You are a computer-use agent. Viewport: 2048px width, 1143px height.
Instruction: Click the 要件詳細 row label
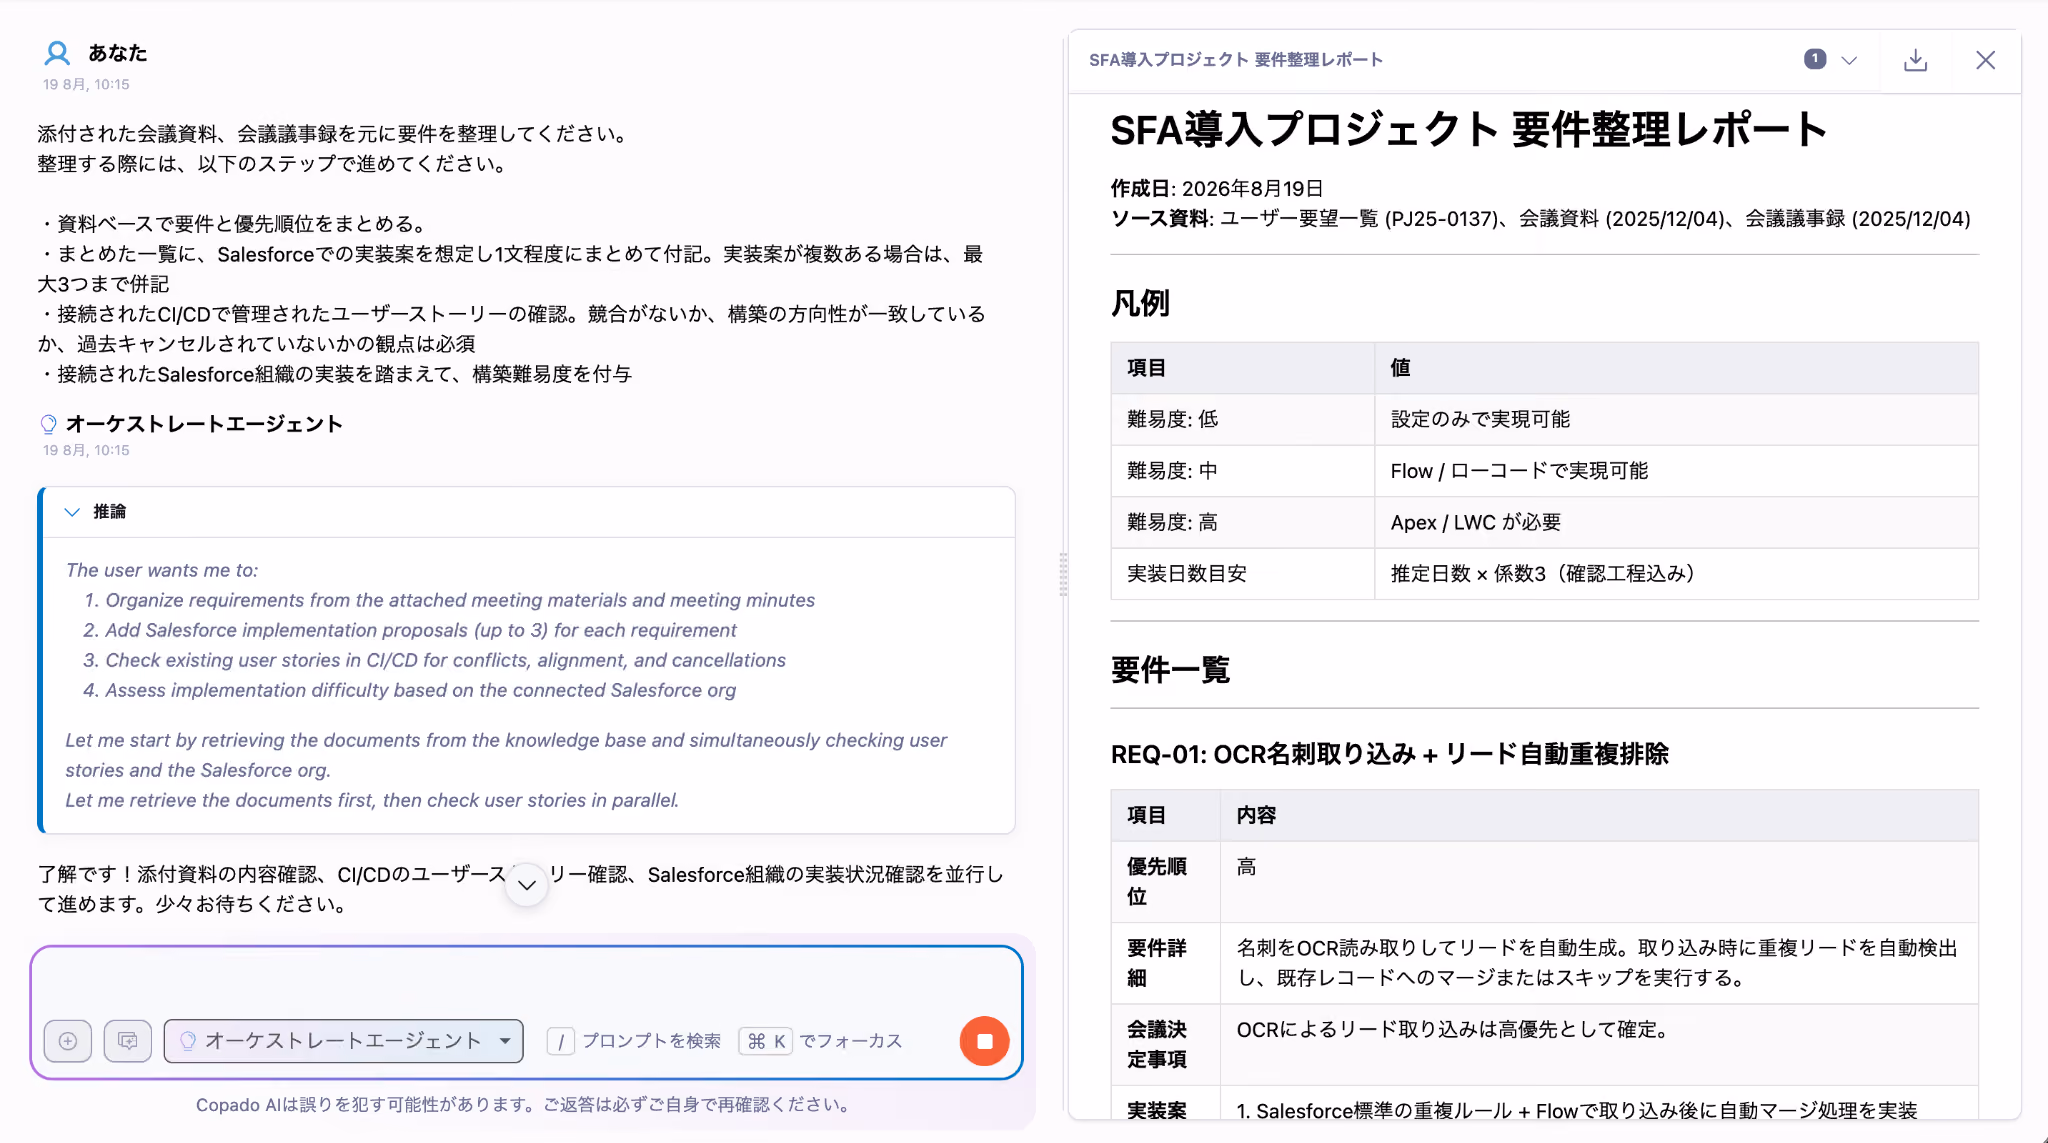[x=1166, y=963]
